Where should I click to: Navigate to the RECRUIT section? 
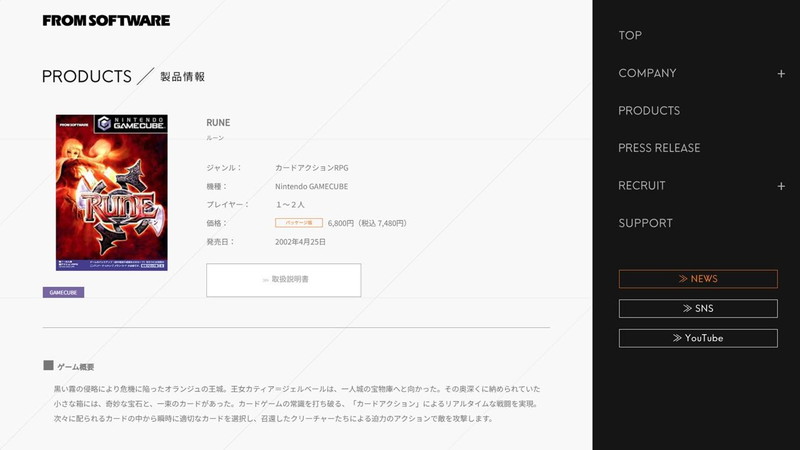[642, 186]
